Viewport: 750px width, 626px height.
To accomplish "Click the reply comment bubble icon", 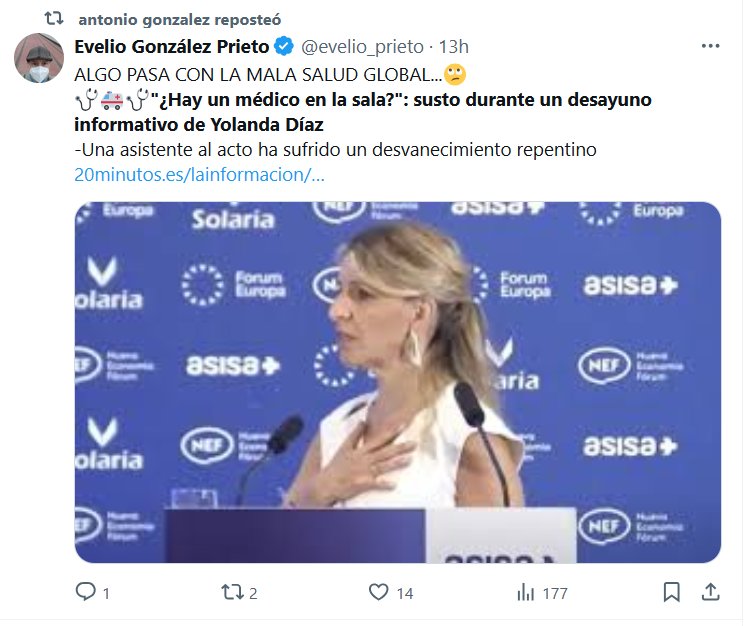I will (86, 592).
